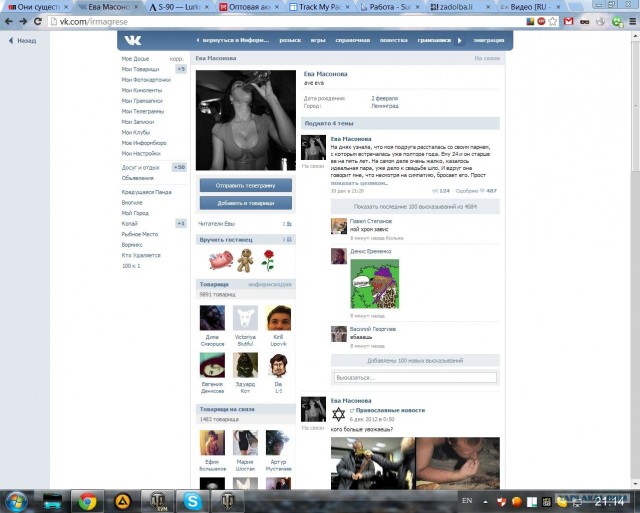
Task: Click the red rose gift icon
Action: coord(267,260)
